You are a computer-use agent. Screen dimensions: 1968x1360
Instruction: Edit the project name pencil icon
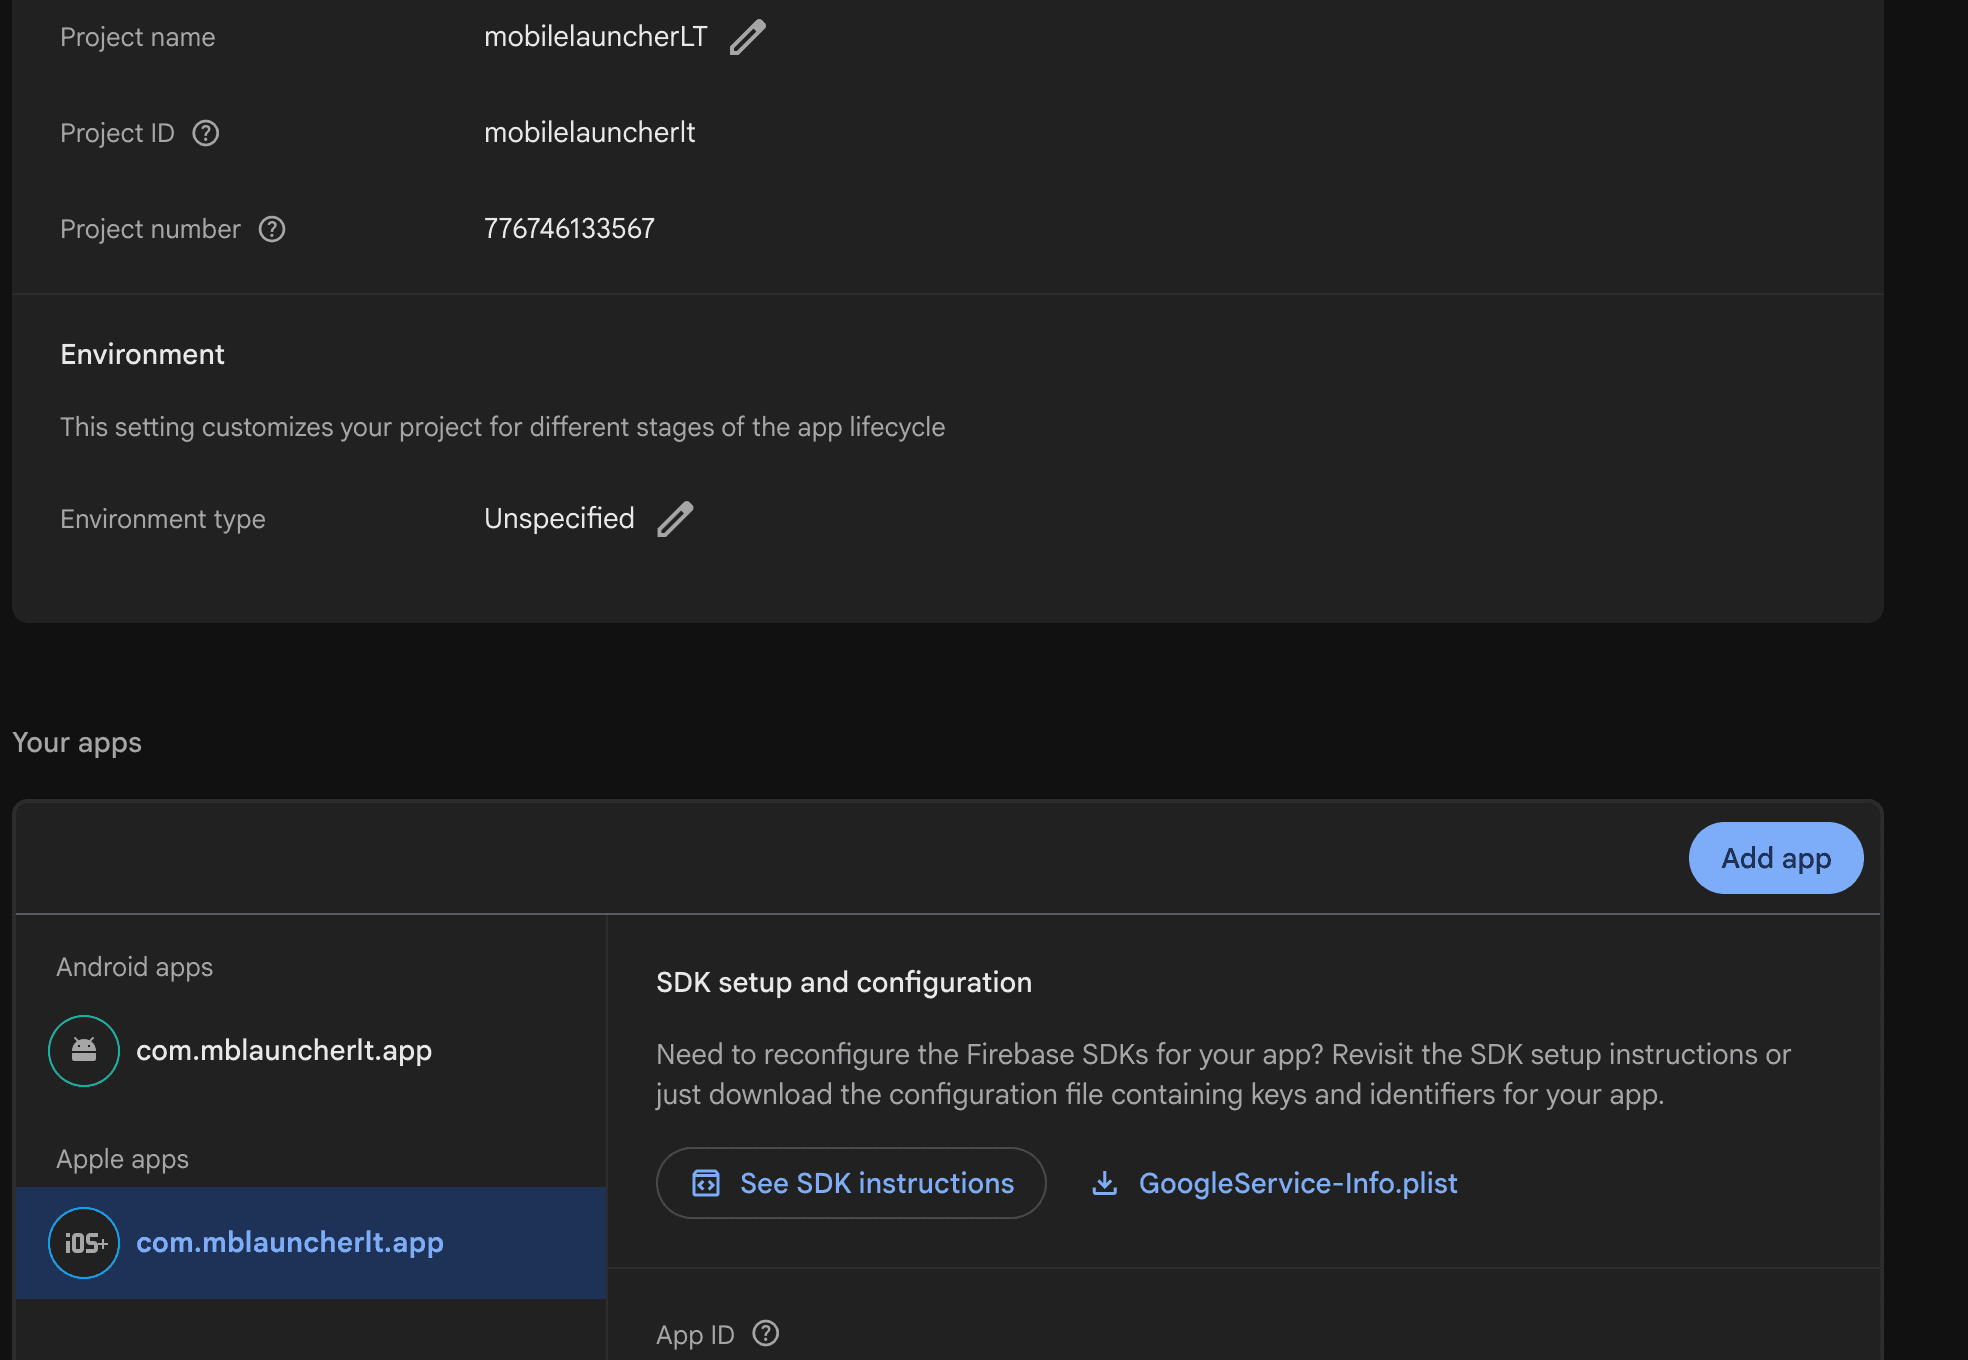tap(747, 37)
